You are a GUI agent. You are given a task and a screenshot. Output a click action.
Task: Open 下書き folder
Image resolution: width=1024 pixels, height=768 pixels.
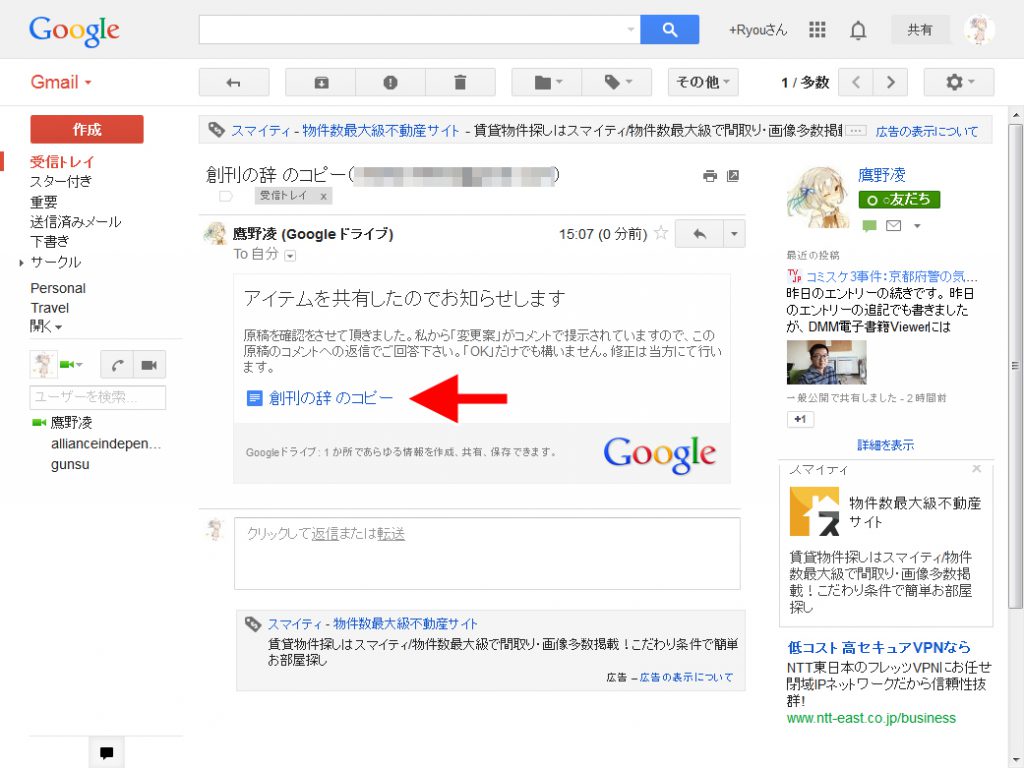[50, 242]
